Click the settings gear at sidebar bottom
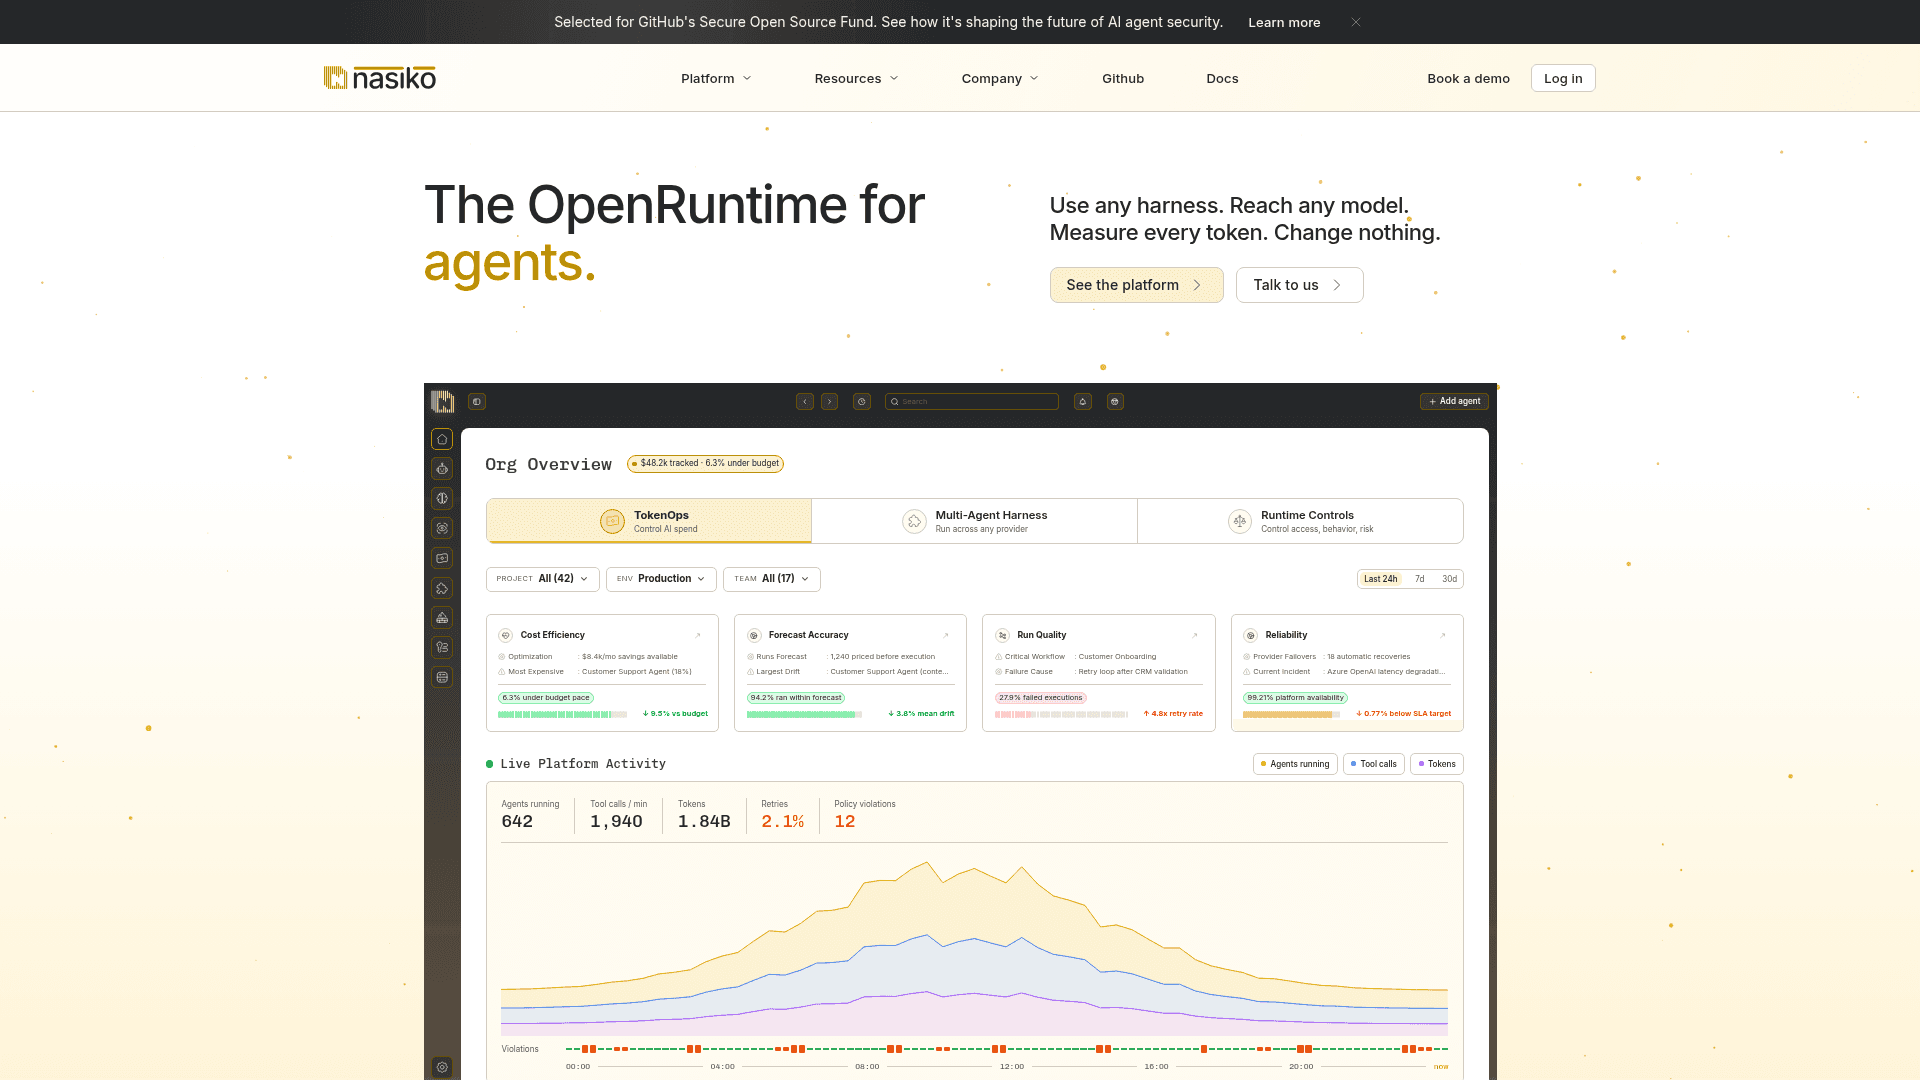This screenshot has height=1080, width=1920. (442, 1067)
